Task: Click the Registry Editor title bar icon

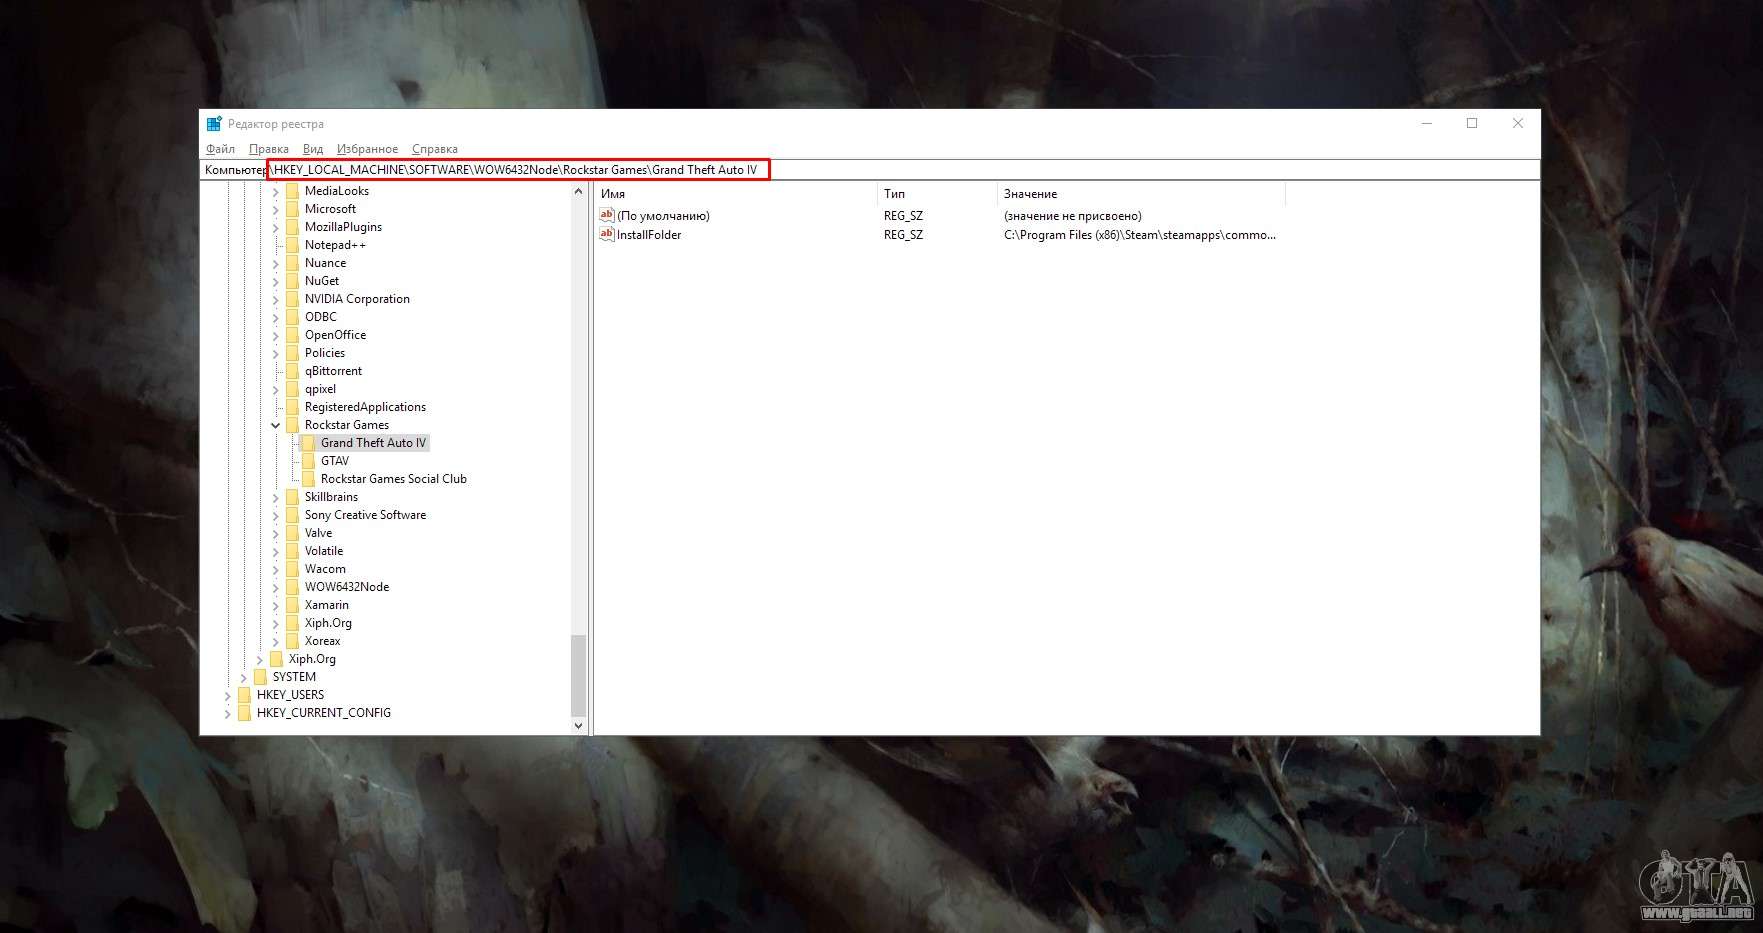Action: tap(214, 124)
